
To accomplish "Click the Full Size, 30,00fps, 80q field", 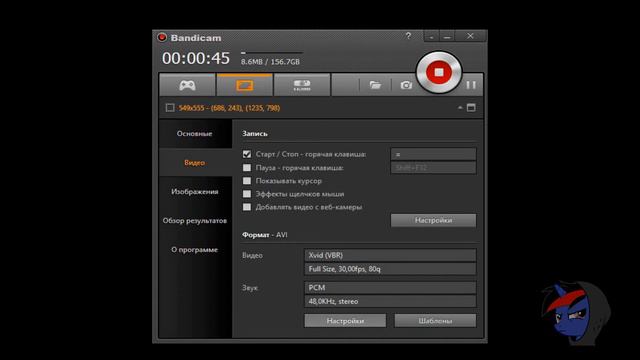I will 390,269.
